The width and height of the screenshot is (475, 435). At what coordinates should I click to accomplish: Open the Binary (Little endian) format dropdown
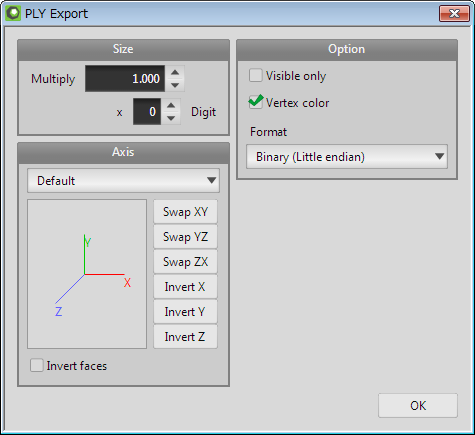(347, 156)
